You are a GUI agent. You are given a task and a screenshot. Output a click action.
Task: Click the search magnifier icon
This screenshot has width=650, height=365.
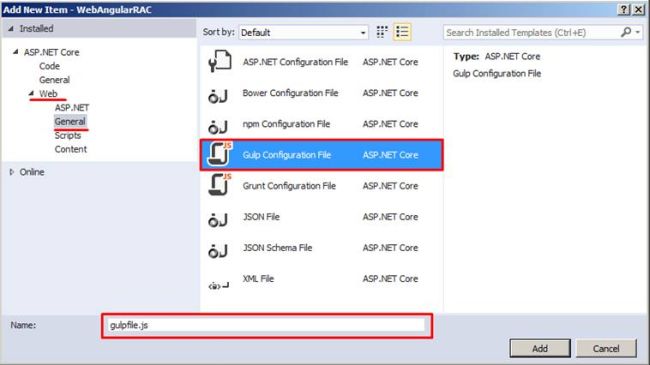pos(626,32)
